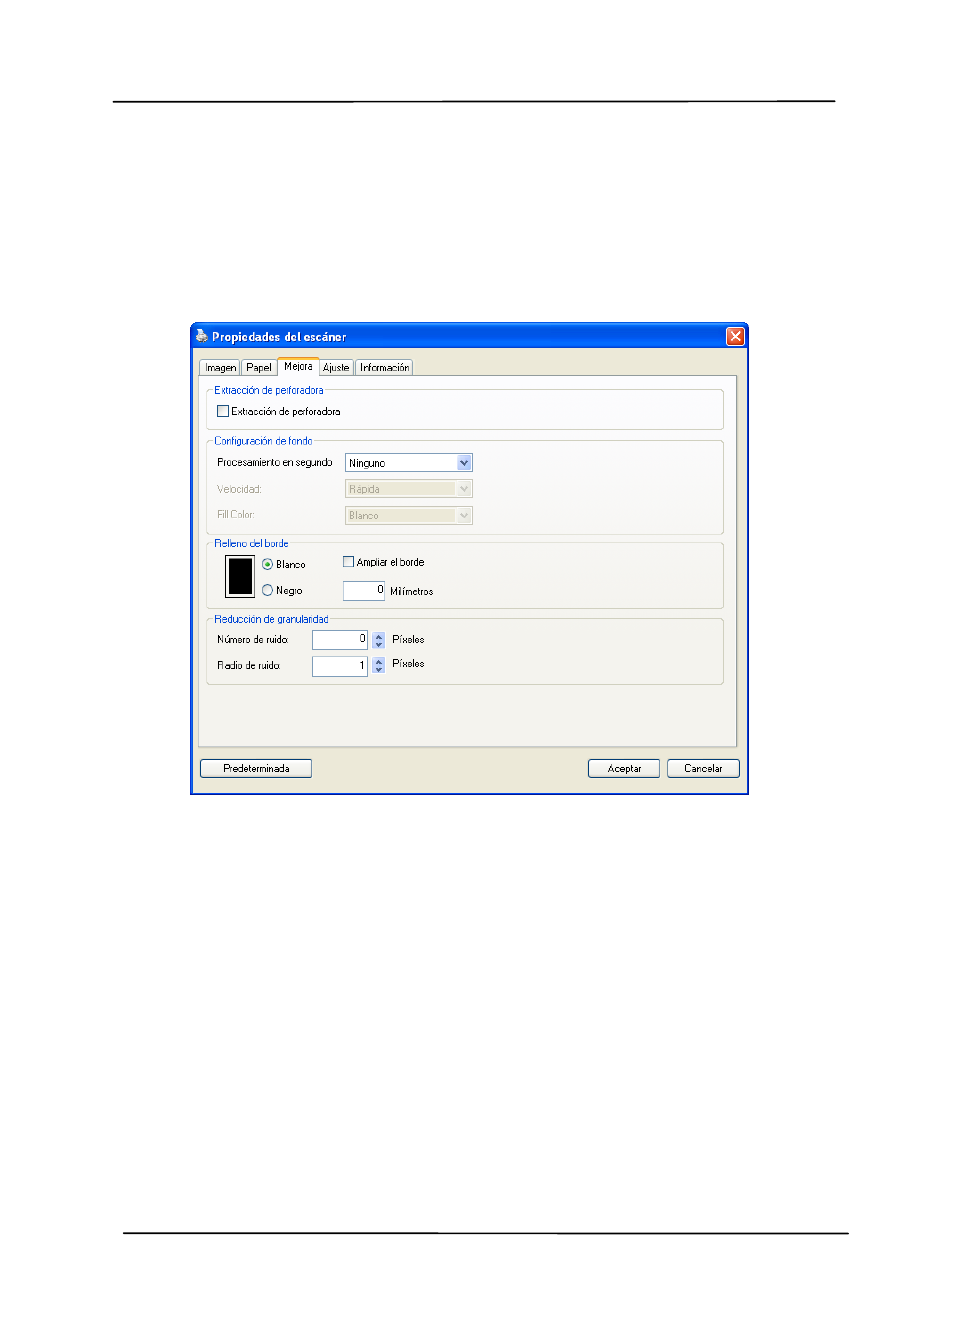Switch to the Papel tab

tap(259, 368)
